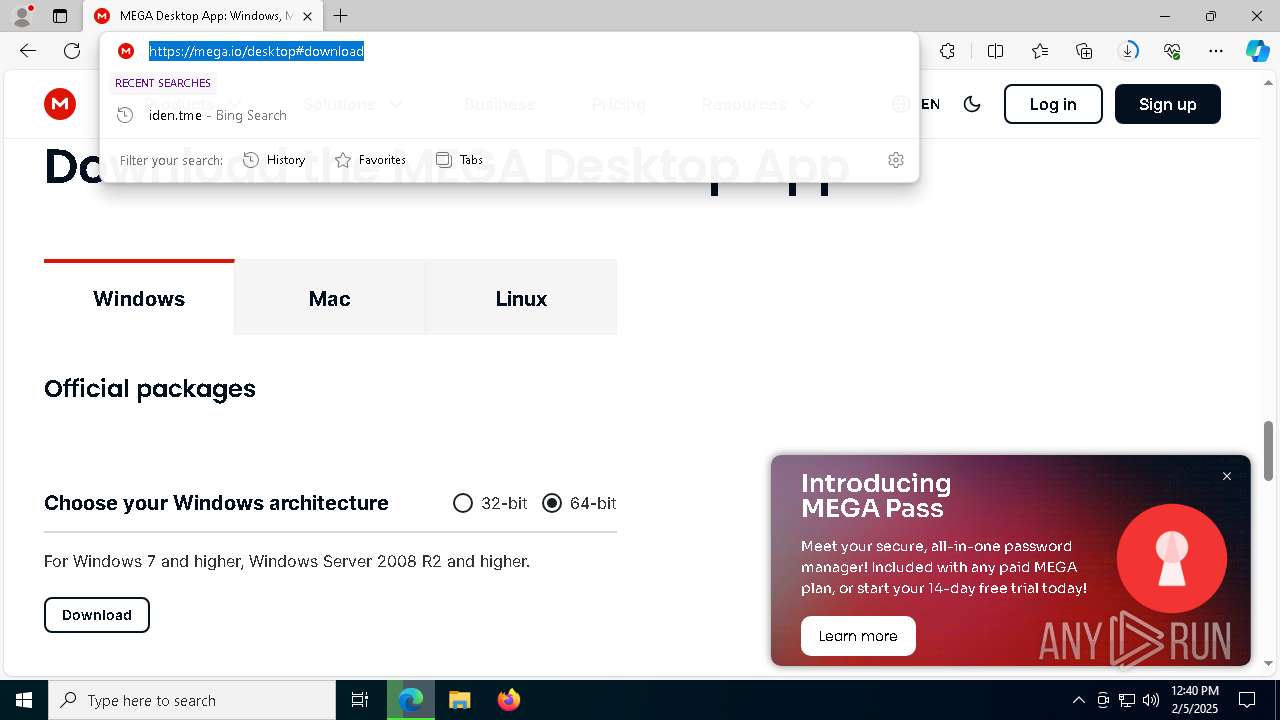Click the Log in button
Screen dimensions: 1280x720
[1053, 104]
